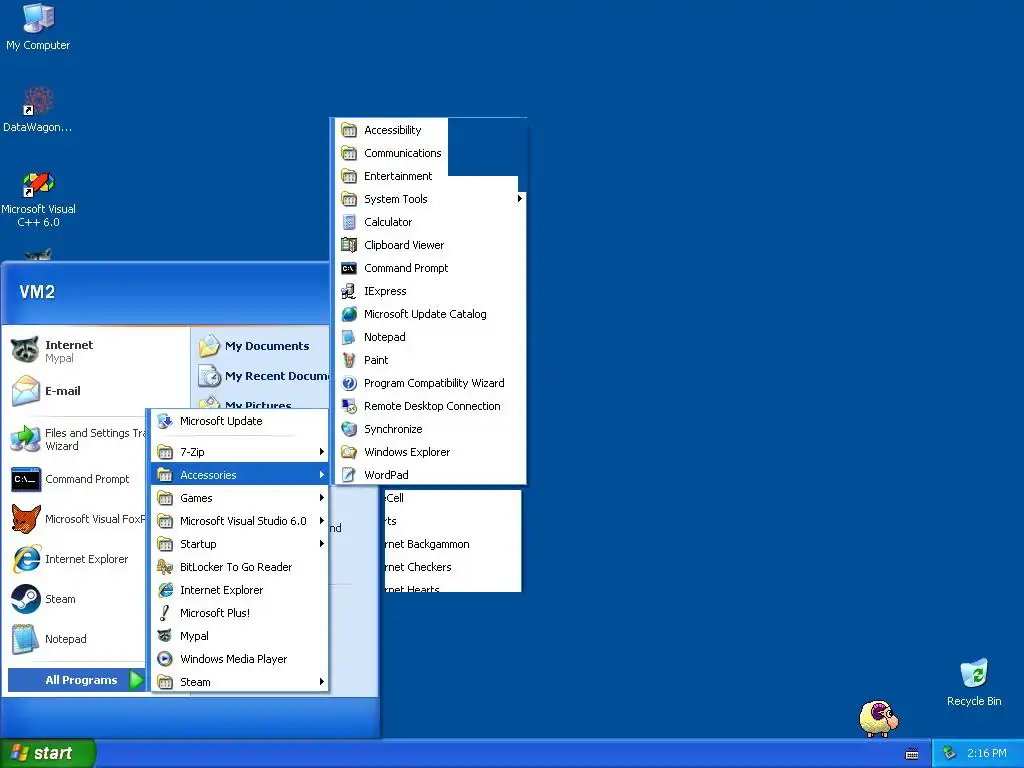Viewport: 1024px width, 768px height.
Task: Click the E-mail envelope icon
Action: point(25,391)
